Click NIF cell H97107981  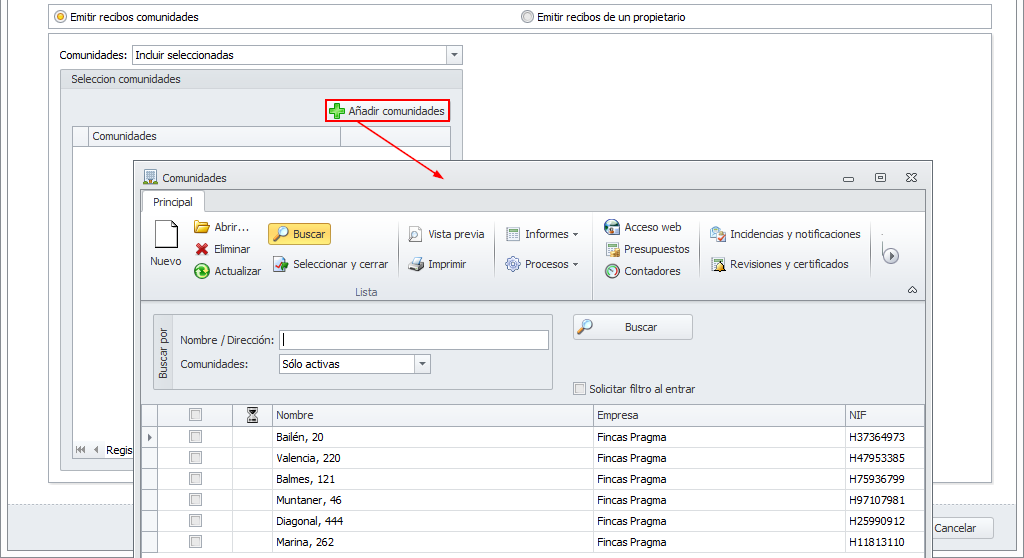pyautogui.click(x=885, y=500)
